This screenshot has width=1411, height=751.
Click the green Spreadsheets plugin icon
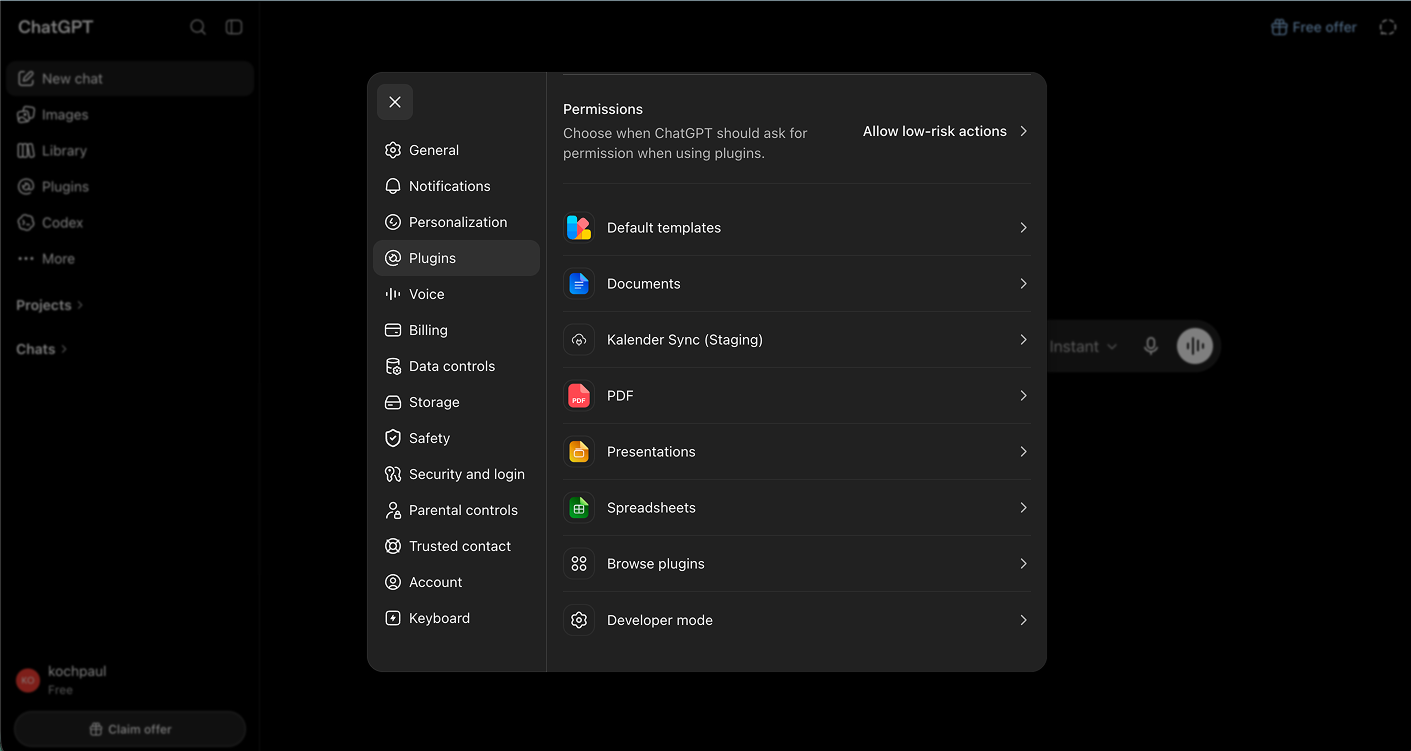click(579, 508)
